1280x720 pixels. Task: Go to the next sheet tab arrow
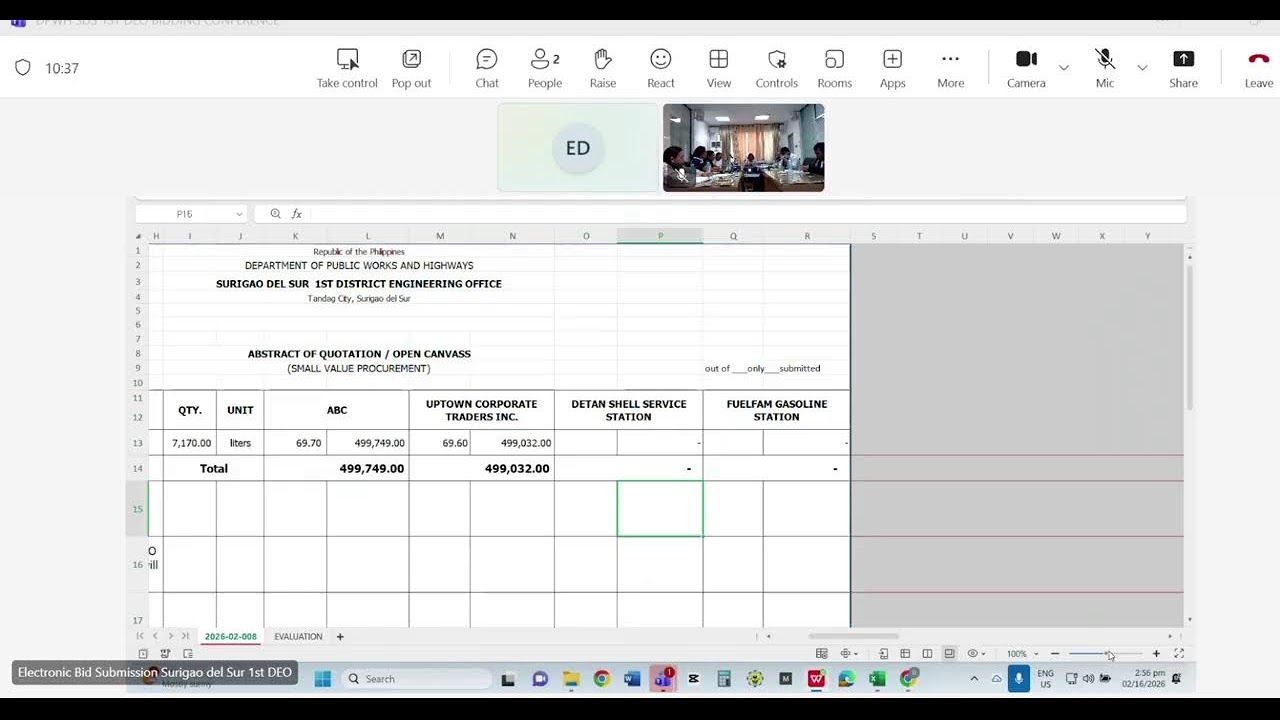170,636
